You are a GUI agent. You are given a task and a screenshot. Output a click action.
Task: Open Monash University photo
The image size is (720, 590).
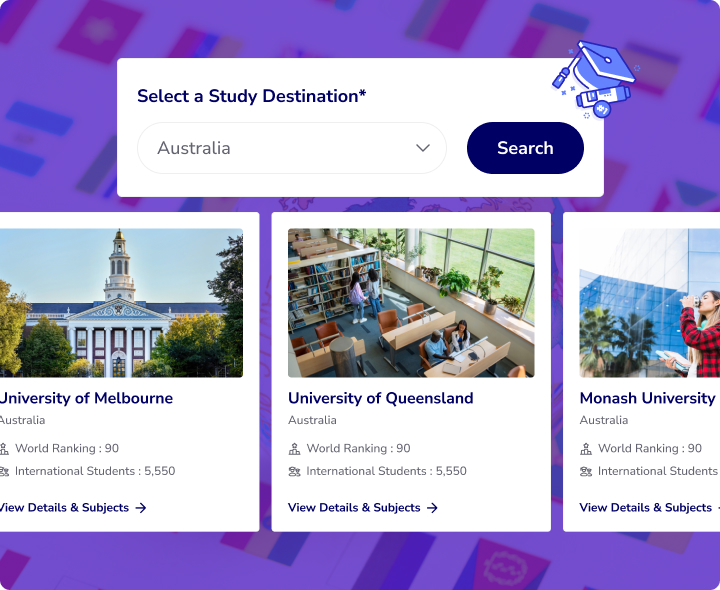[650, 303]
